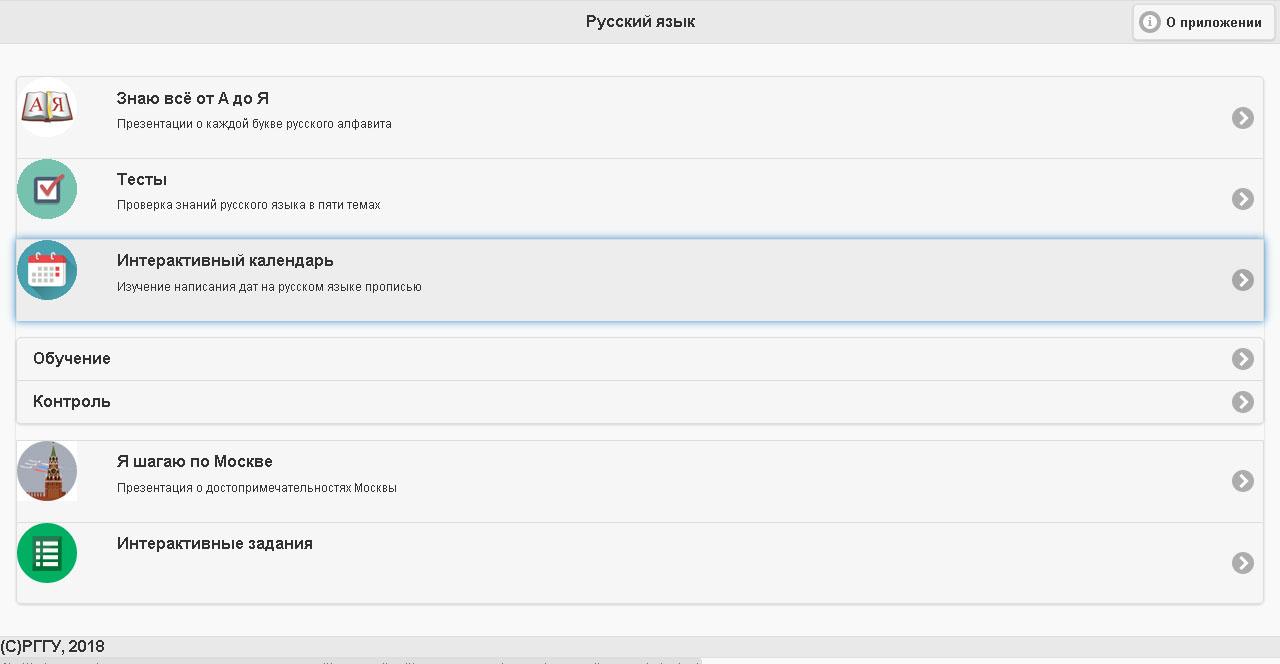Viewport: 1280px width, 664px height.
Task: Open 'Я шагаю по Москве' title
Action: pos(194,462)
